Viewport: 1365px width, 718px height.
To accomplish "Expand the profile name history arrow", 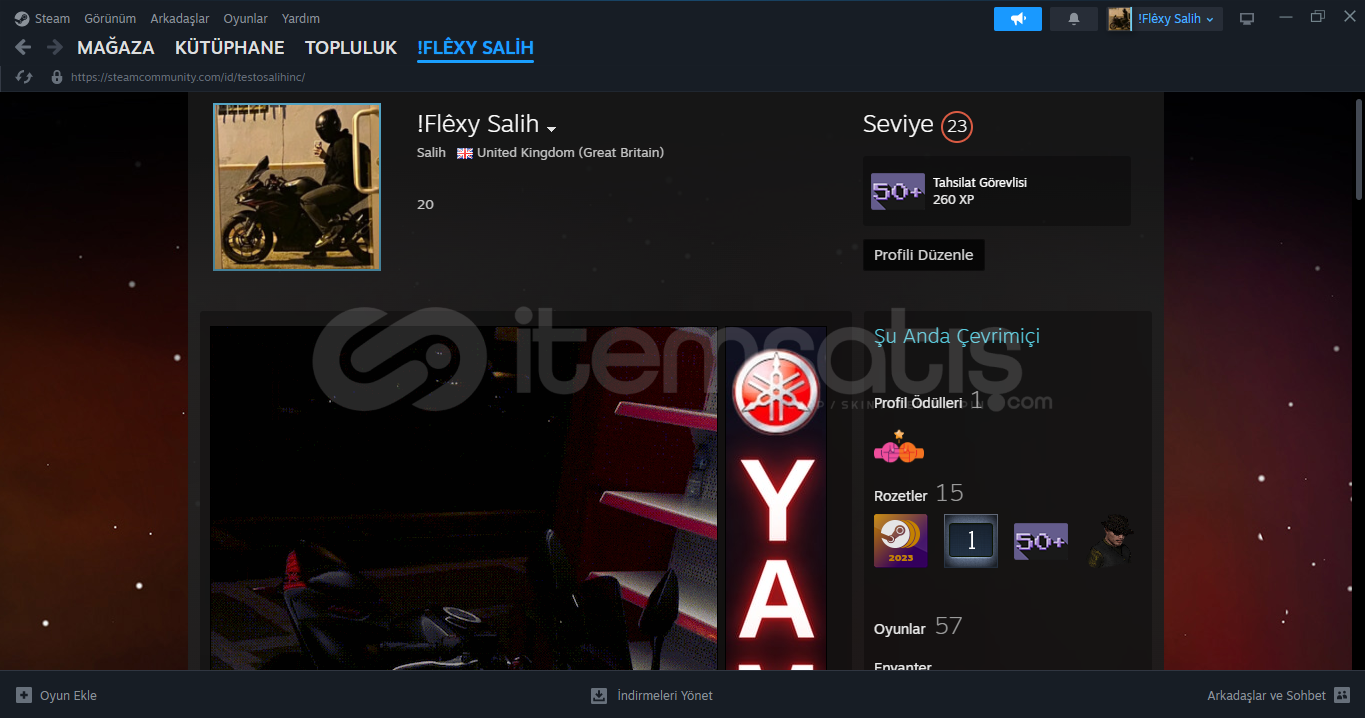I will 551,128.
